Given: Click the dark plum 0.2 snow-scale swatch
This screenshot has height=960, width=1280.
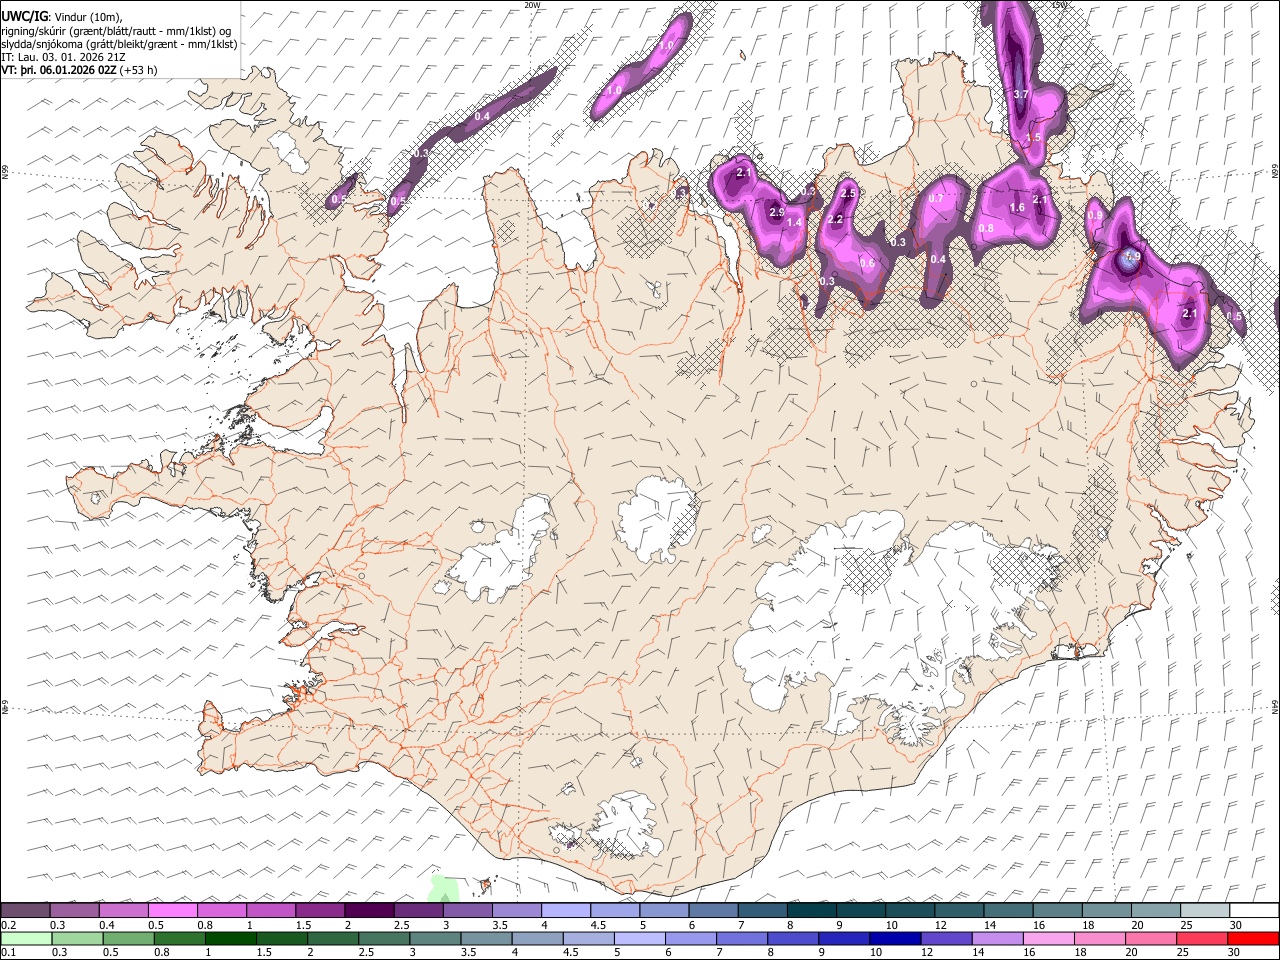Looking at the screenshot, I should [25, 911].
